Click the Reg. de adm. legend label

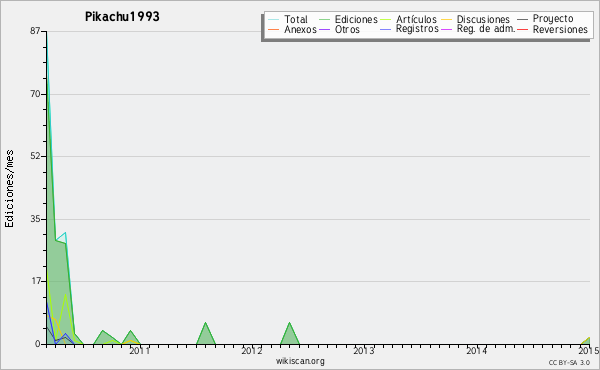pos(486,29)
